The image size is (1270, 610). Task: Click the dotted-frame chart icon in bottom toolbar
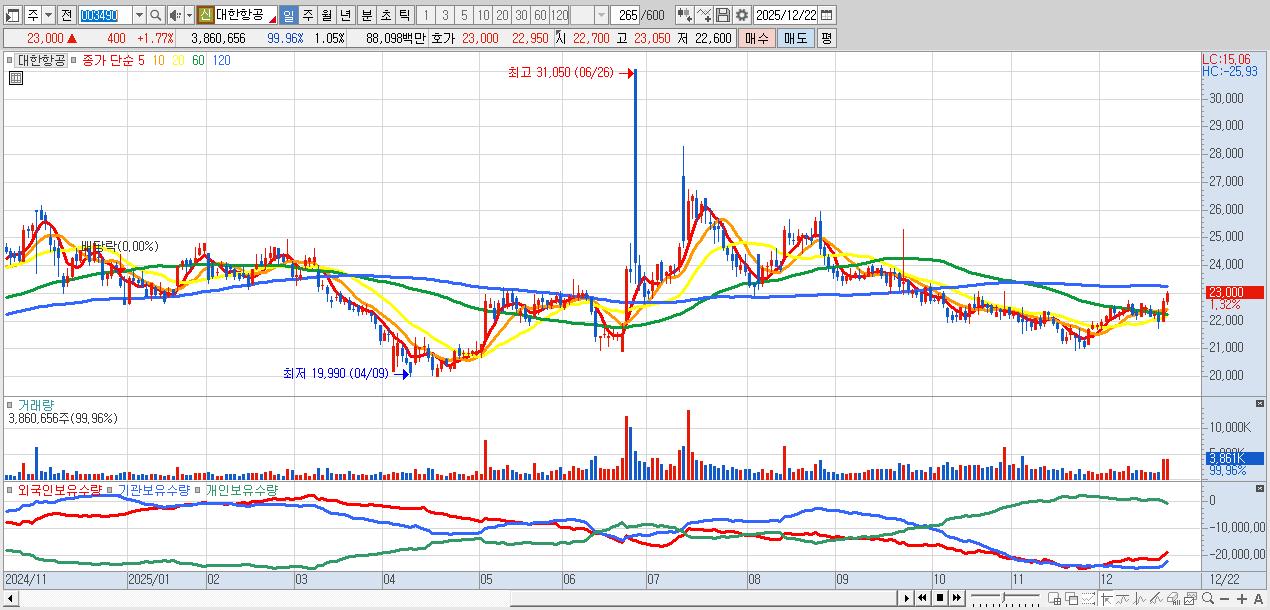click(1088, 599)
